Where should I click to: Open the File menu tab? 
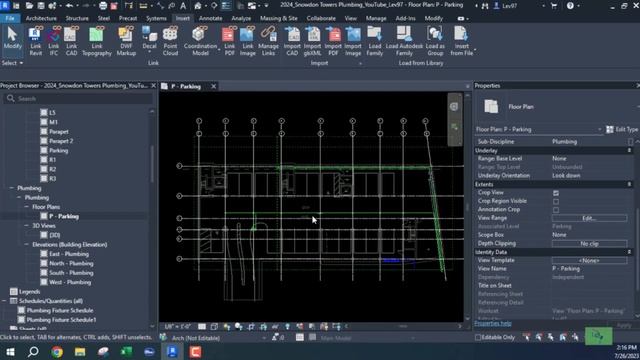10,18
